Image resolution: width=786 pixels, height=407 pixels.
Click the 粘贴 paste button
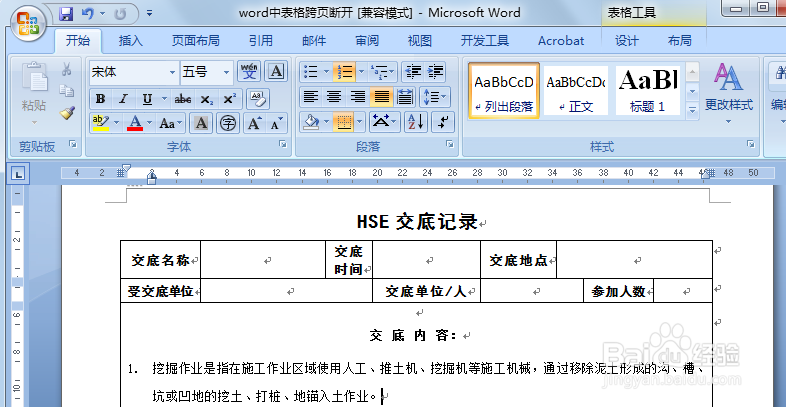(34, 94)
